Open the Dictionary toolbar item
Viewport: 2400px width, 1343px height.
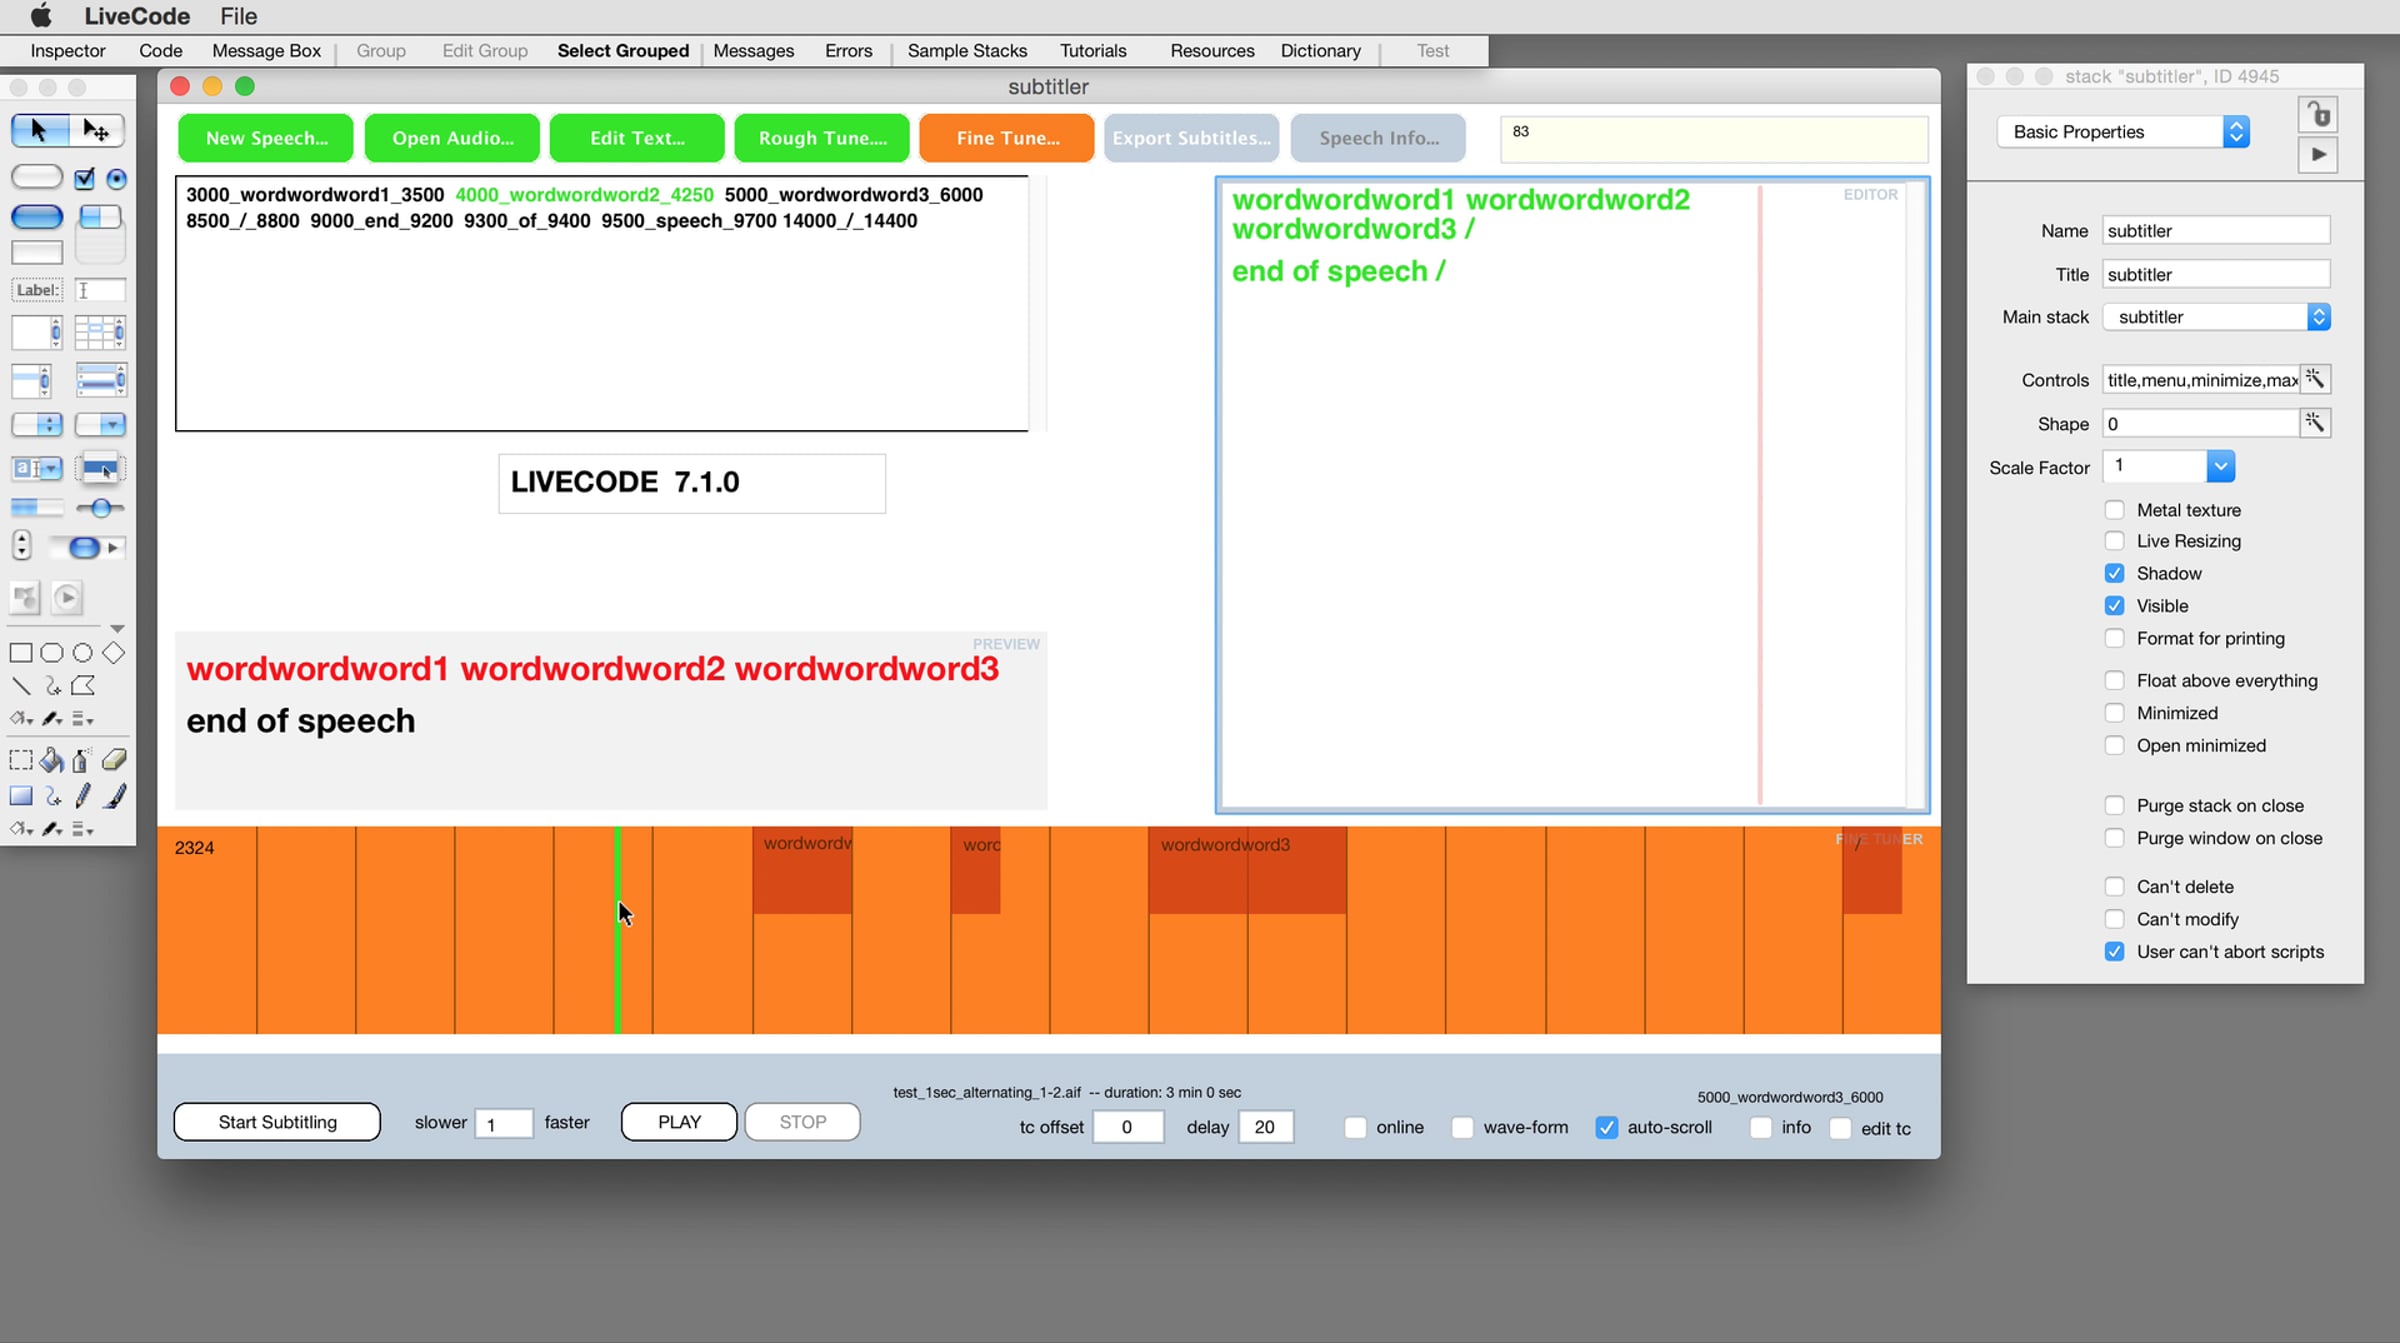coord(1320,51)
